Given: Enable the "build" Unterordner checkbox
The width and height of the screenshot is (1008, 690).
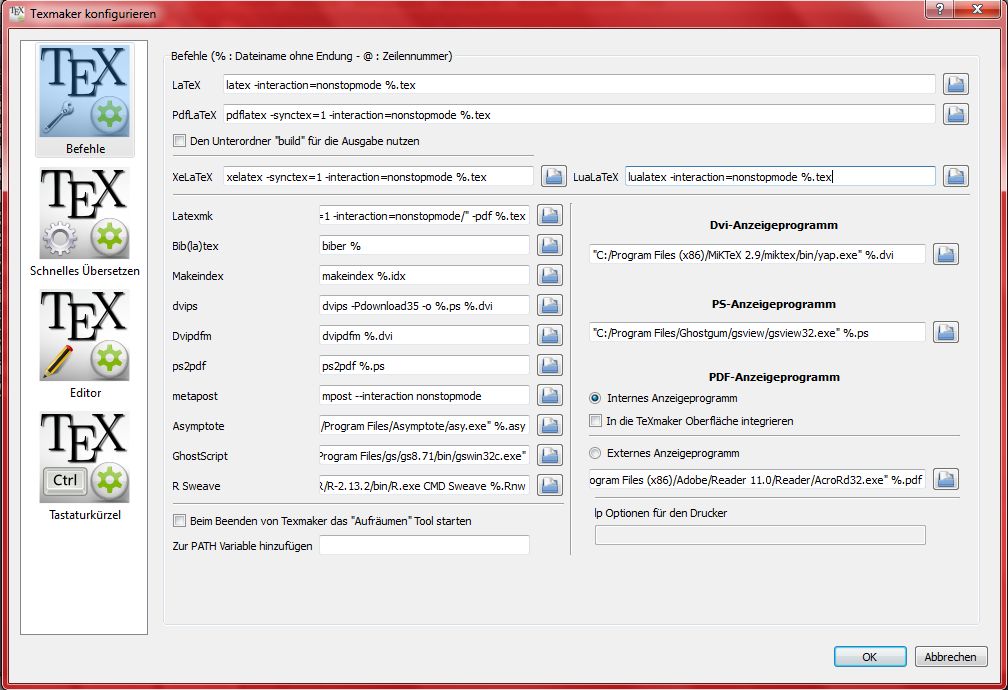Looking at the screenshot, I should (179, 141).
